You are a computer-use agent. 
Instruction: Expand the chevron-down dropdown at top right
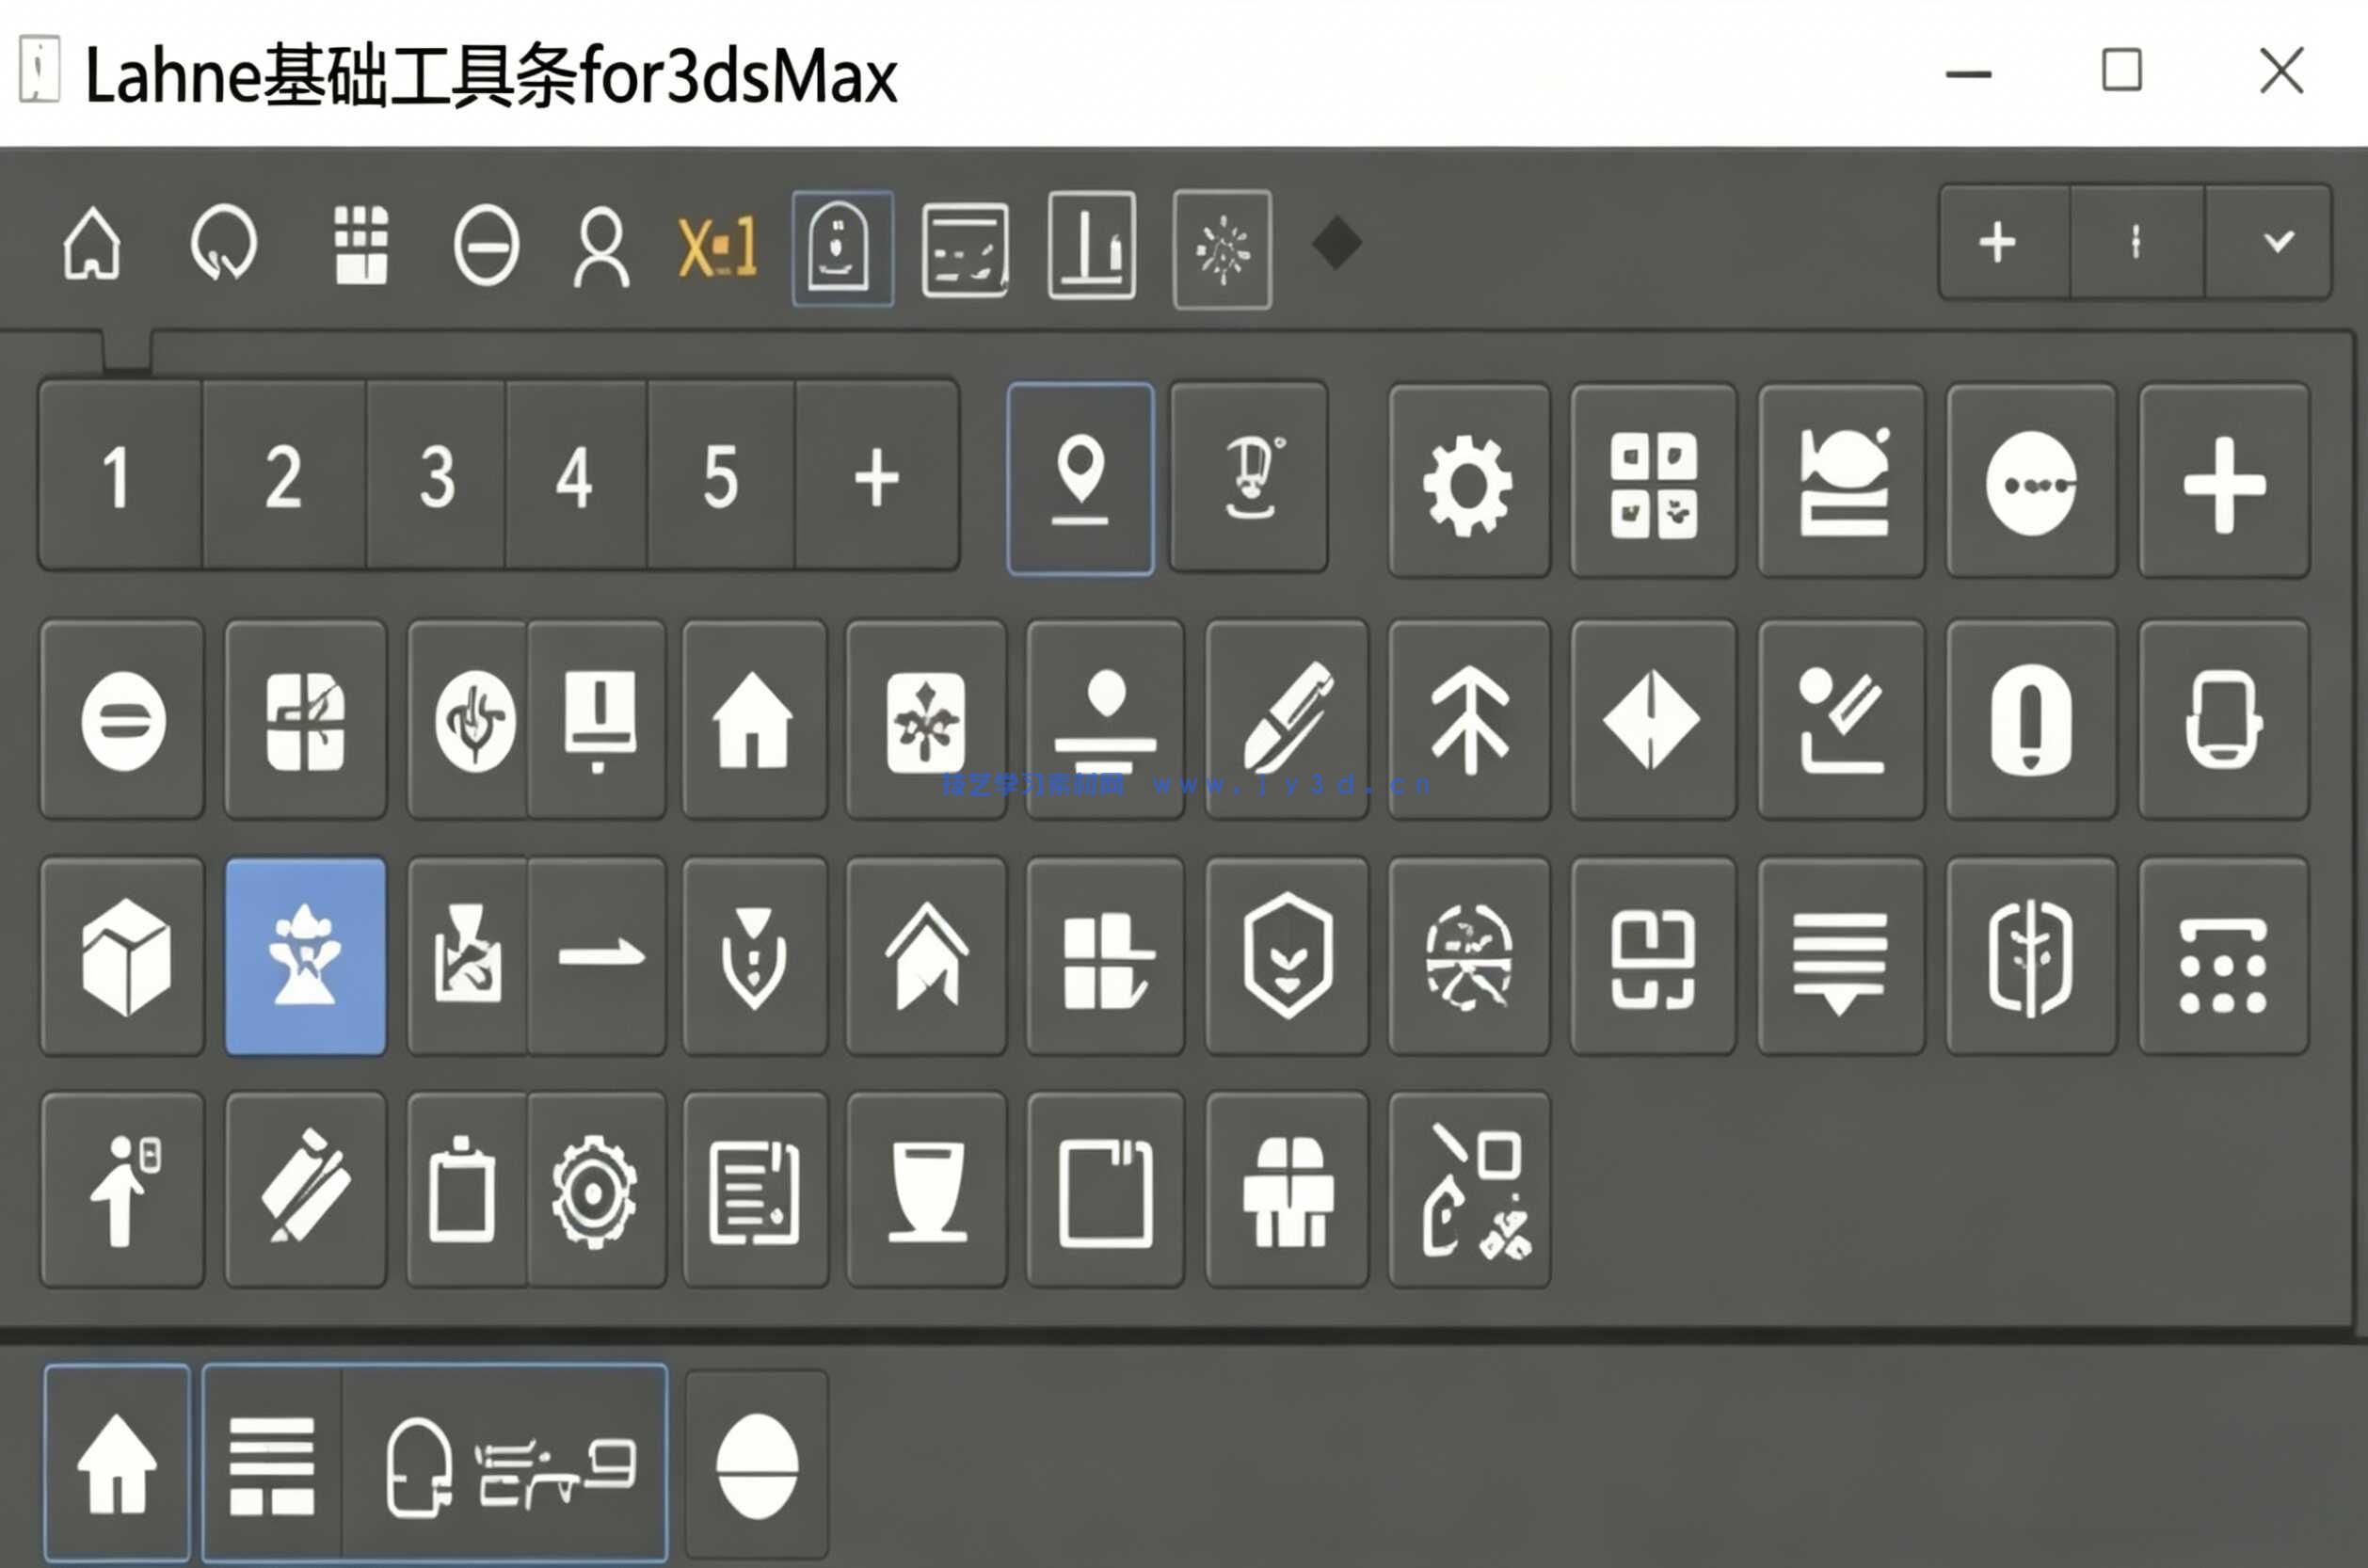[x=2279, y=242]
